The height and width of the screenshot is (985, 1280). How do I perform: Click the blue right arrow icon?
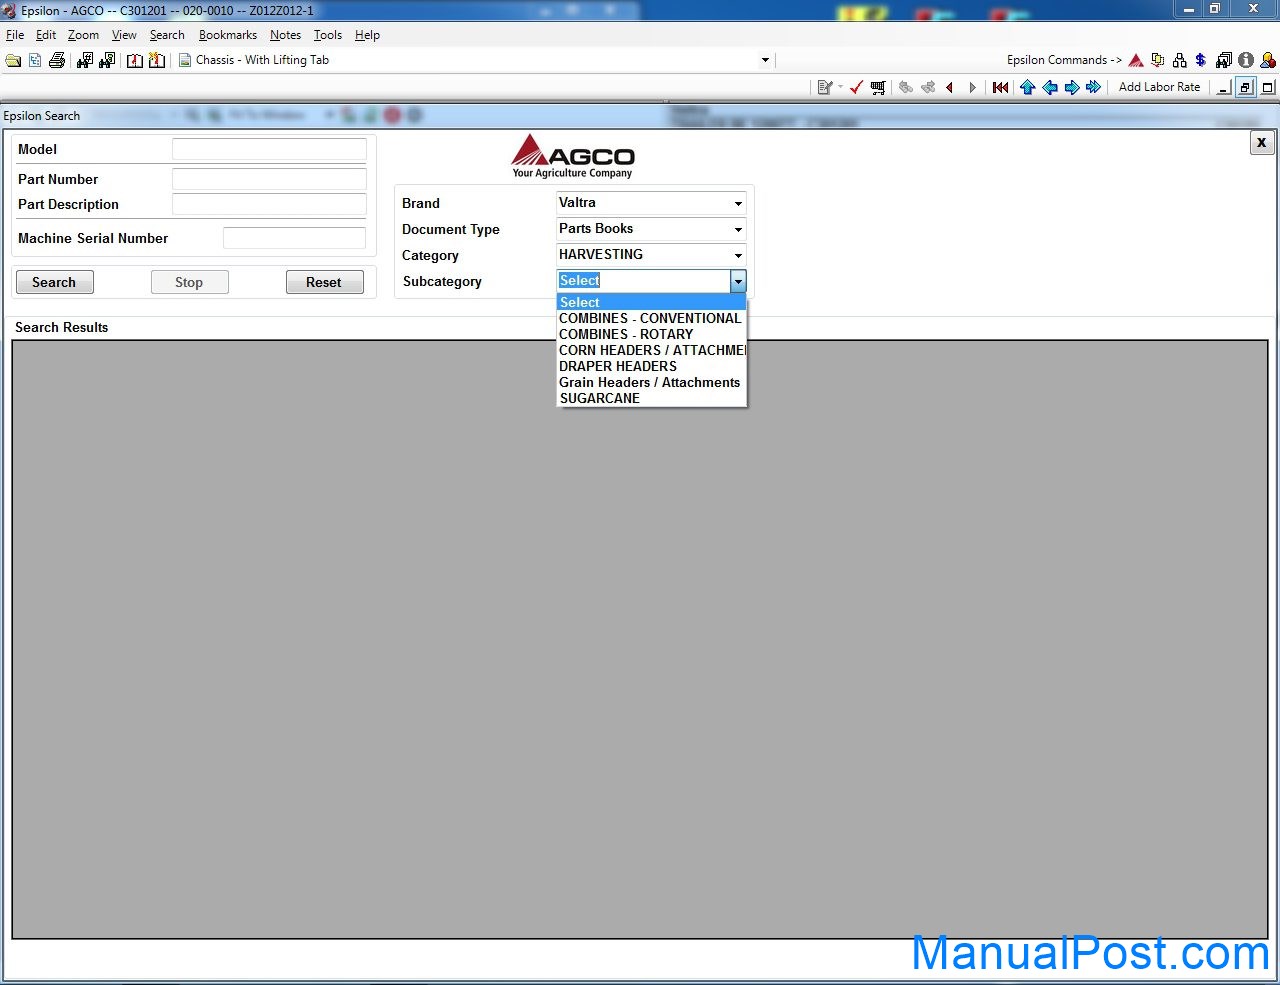click(x=1071, y=87)
